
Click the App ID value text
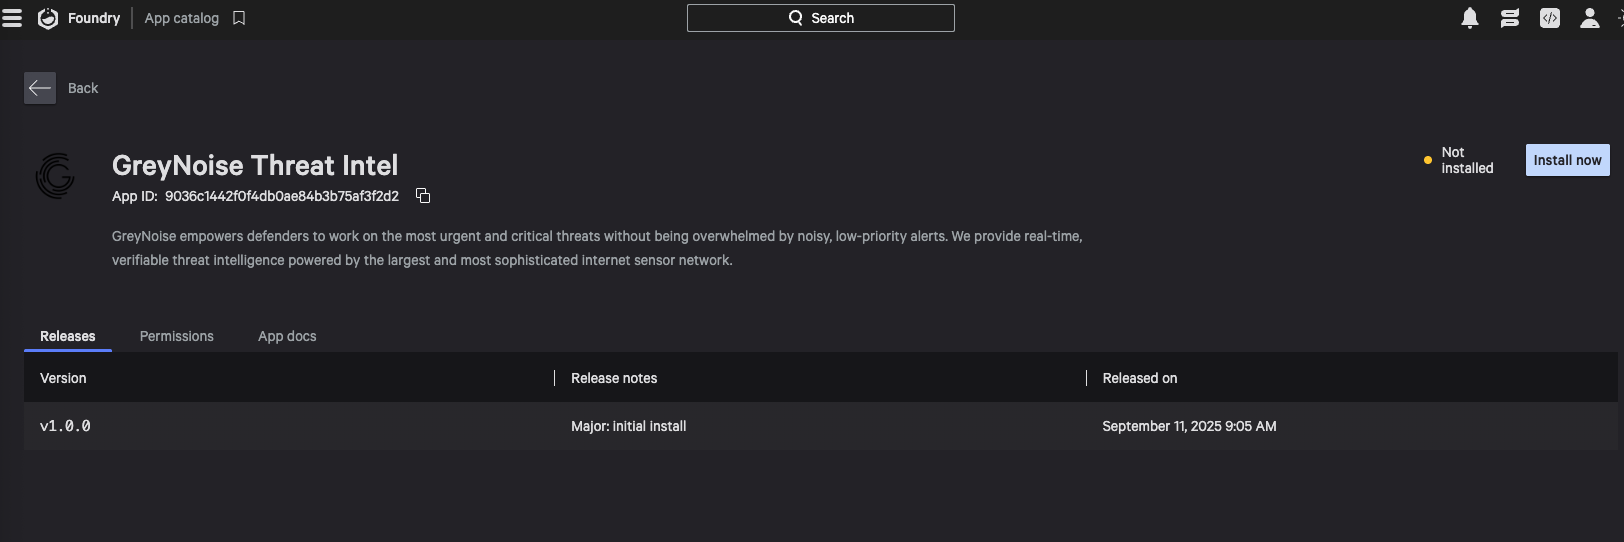[282, 196]
